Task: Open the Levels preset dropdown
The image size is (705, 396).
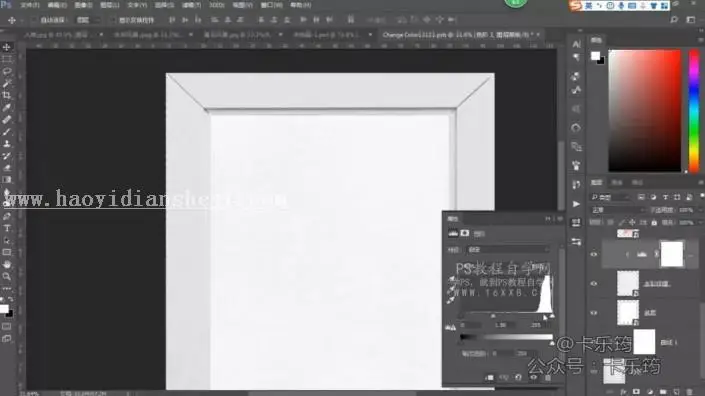Action: 508,249
